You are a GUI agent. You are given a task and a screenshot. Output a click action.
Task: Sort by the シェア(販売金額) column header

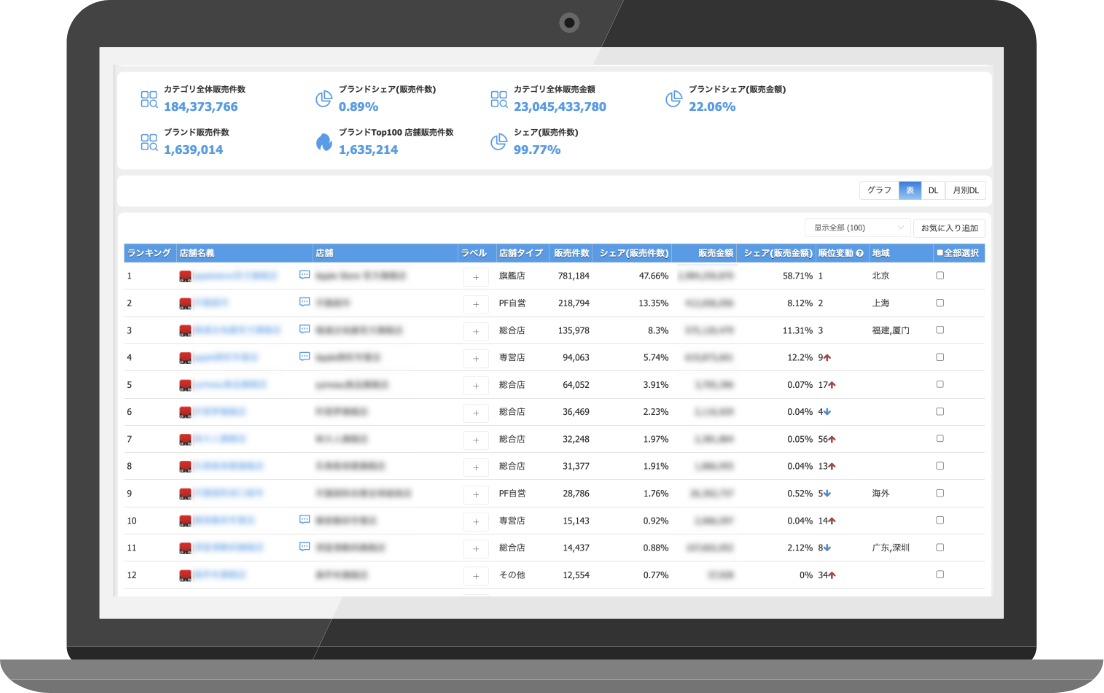click(778, 253)
